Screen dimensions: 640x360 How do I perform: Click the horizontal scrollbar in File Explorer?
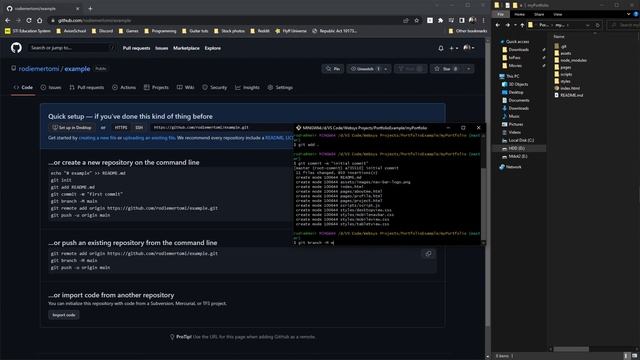pos(571,349)
